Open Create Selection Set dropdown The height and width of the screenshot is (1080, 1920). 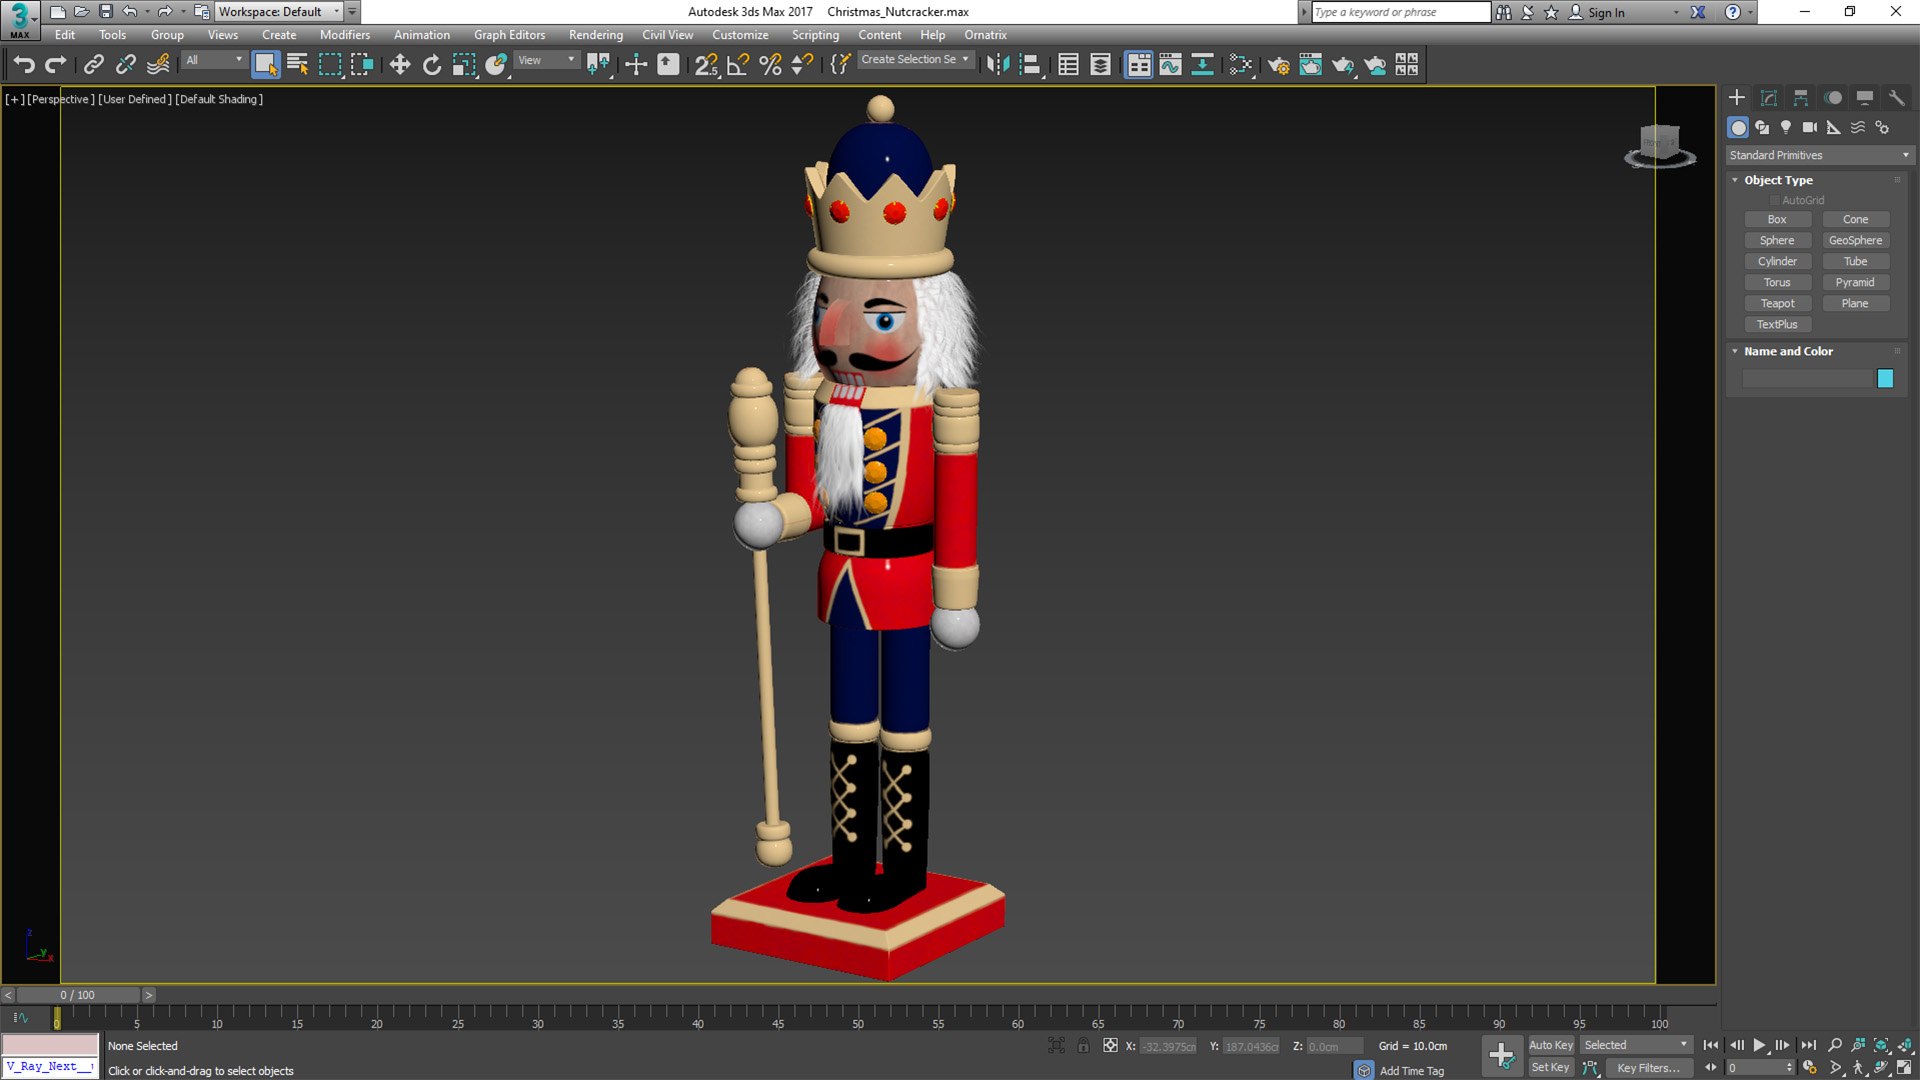(915, 60)
